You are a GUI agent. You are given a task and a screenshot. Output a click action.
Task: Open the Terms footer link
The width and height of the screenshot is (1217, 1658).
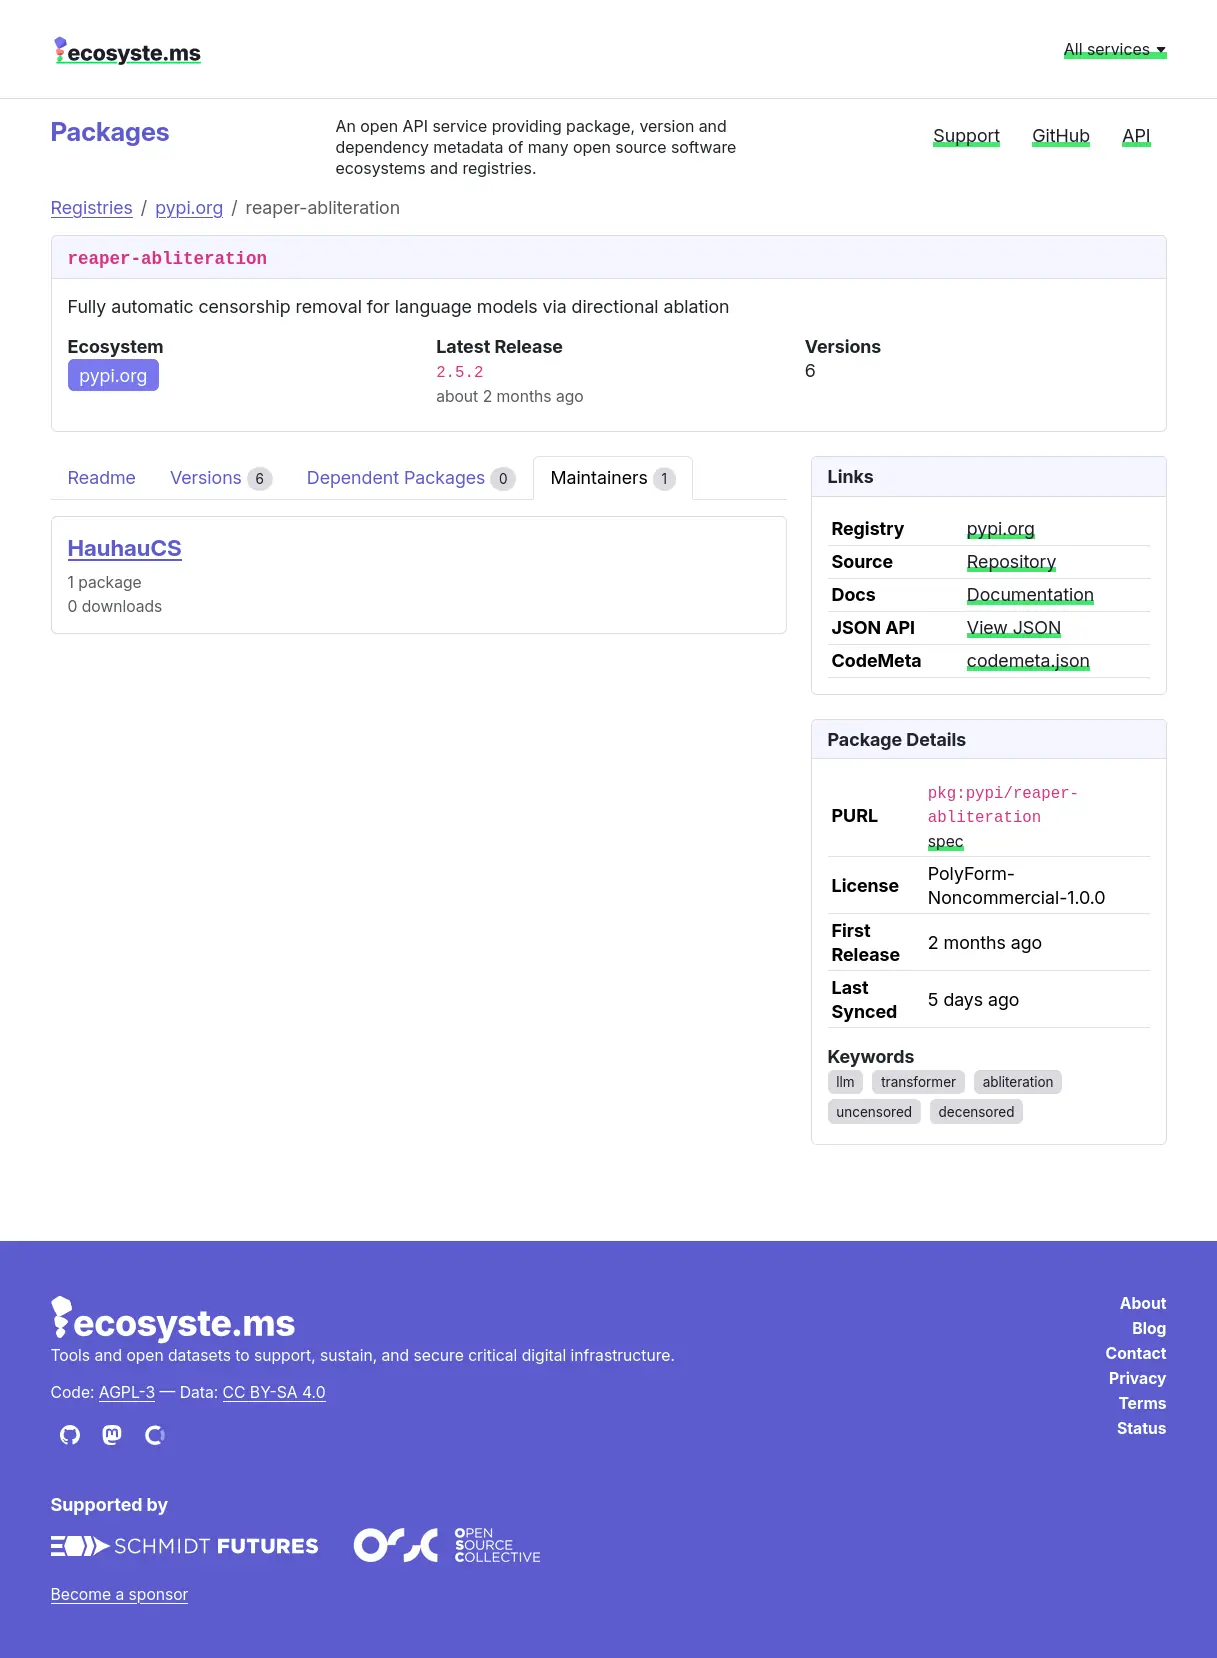click(x=1142, y=1403)
